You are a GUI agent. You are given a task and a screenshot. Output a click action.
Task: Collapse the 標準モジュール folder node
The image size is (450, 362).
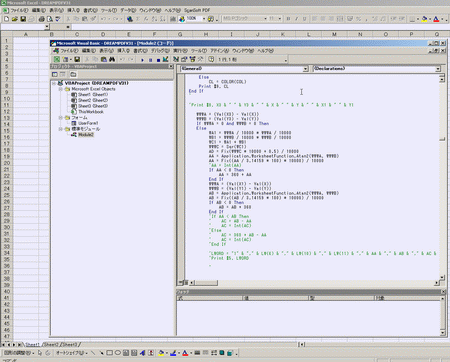click(x=61, y=129)
